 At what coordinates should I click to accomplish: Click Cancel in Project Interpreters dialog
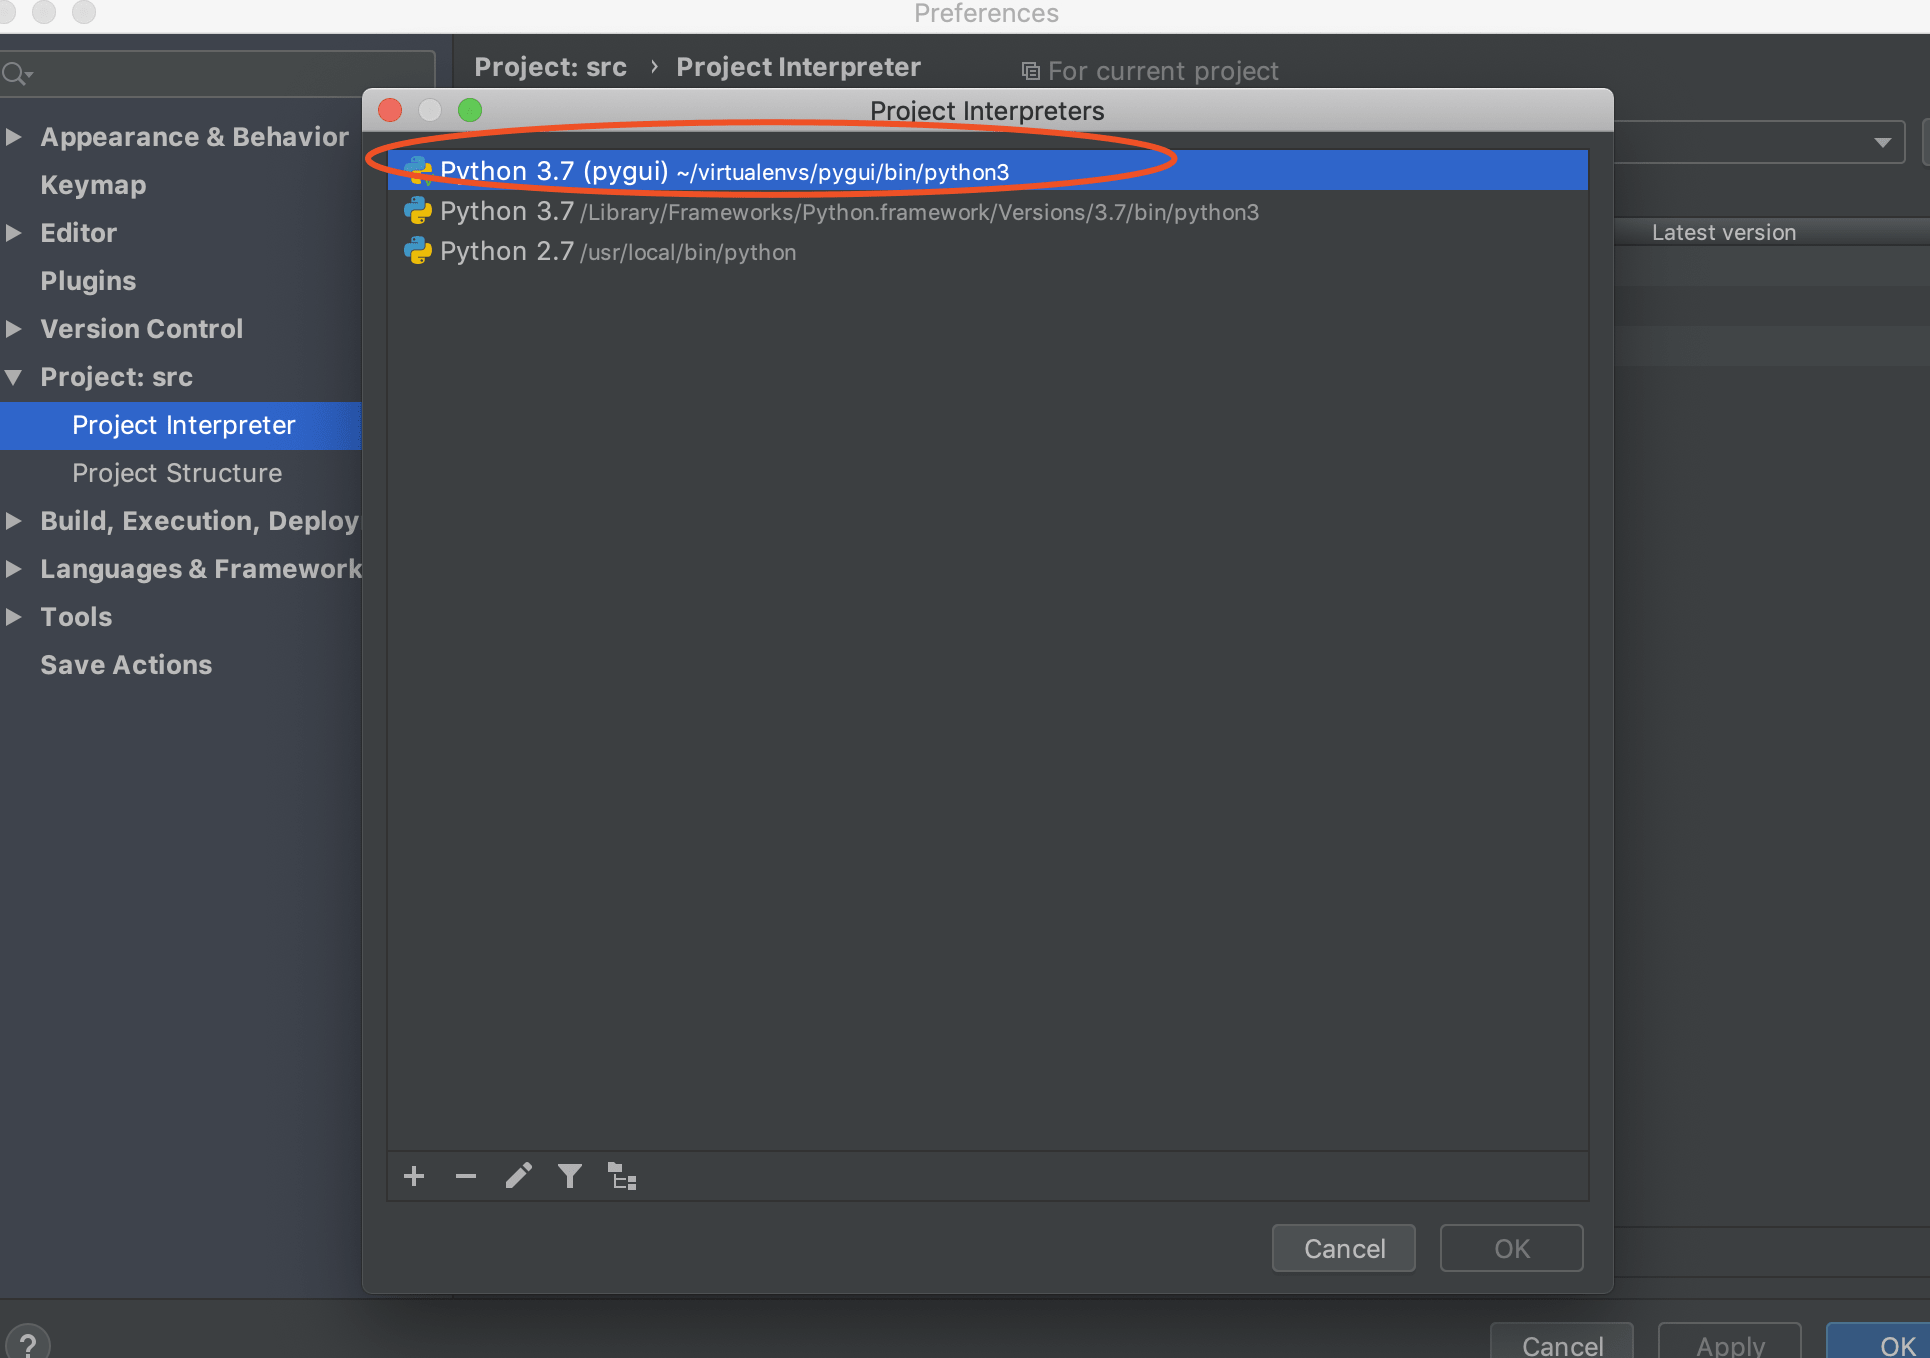click(1344, 1248)
